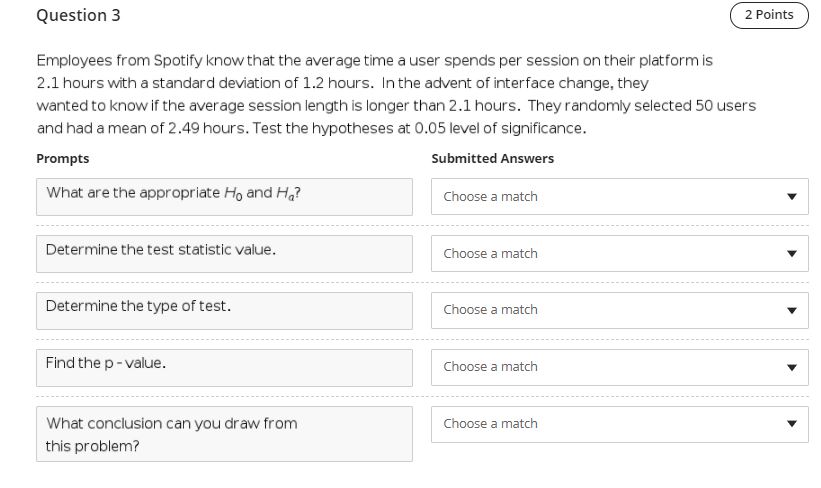
Task: Click the 'Question 3' heading
Action: pyautogui.click(x=71, y=16)
